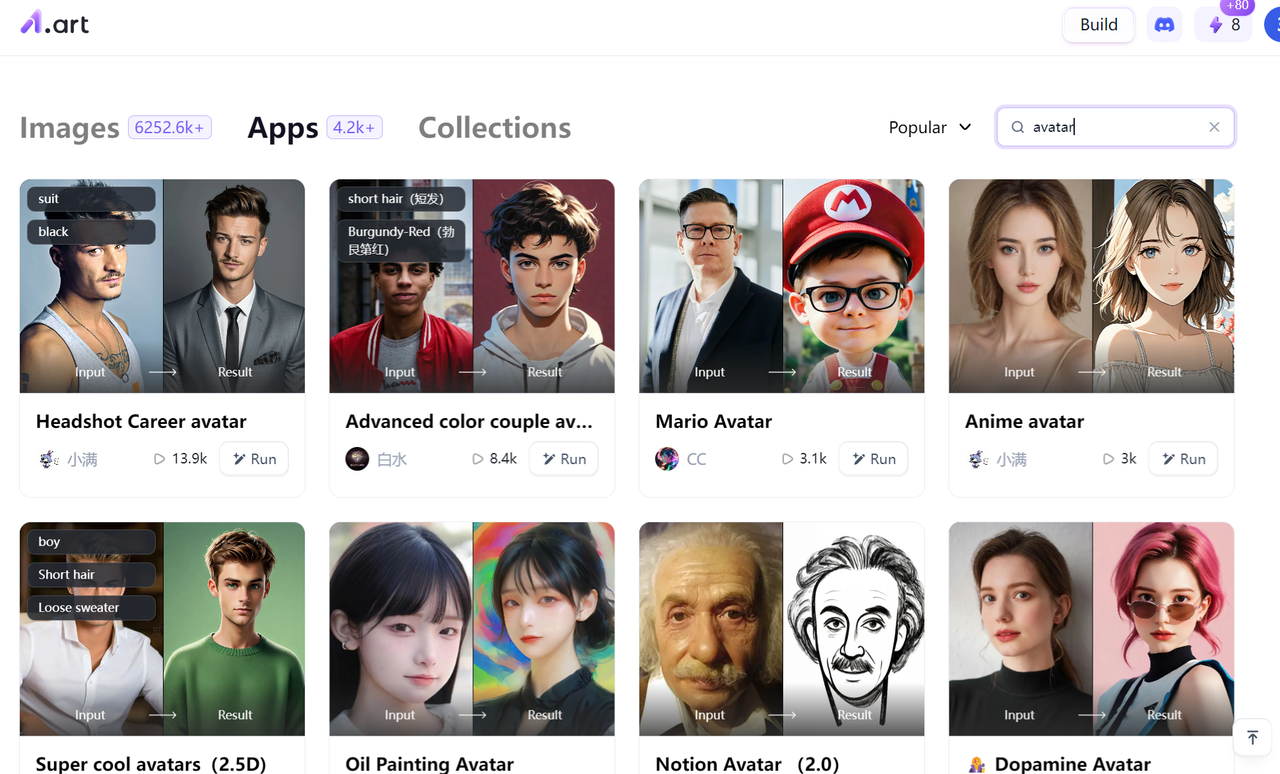Click 小满 avatar icon under Headshot Career
Viewport: 1280px width, 774px height.
49,459
